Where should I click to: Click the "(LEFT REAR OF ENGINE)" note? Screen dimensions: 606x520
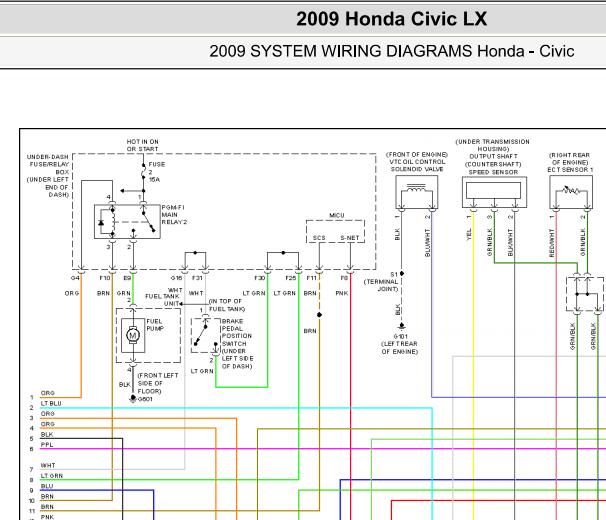click(x=400, y=348)
